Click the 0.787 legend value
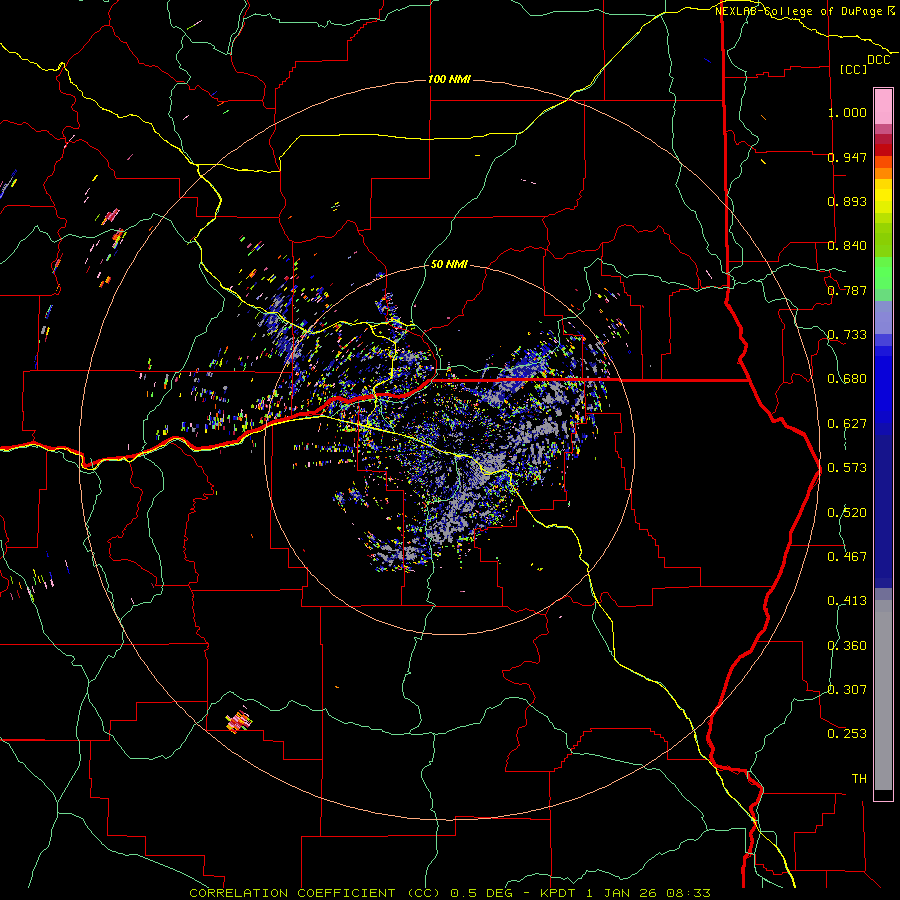This screenshot has height=900, width=900. click(x=847, y=290)
